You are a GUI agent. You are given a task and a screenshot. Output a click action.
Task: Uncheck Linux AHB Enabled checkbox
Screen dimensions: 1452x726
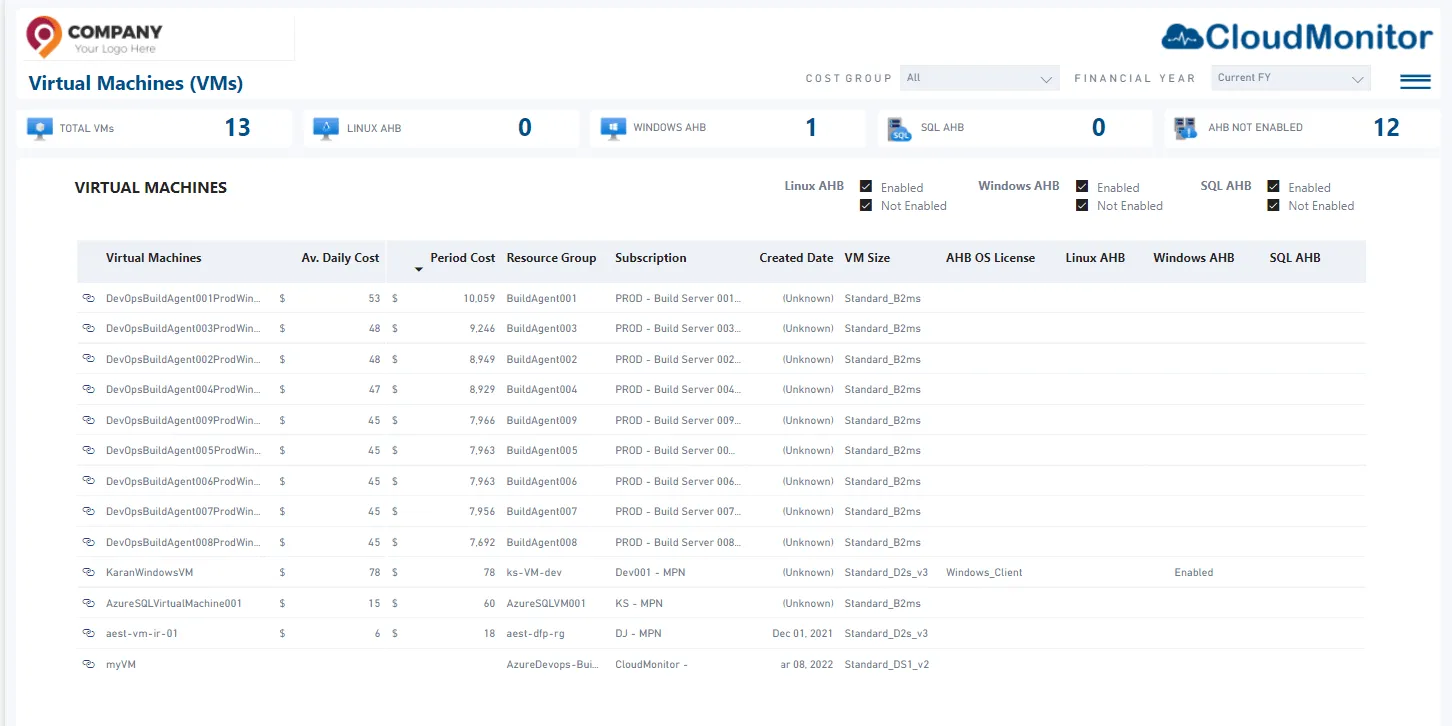tap(866, 186)
